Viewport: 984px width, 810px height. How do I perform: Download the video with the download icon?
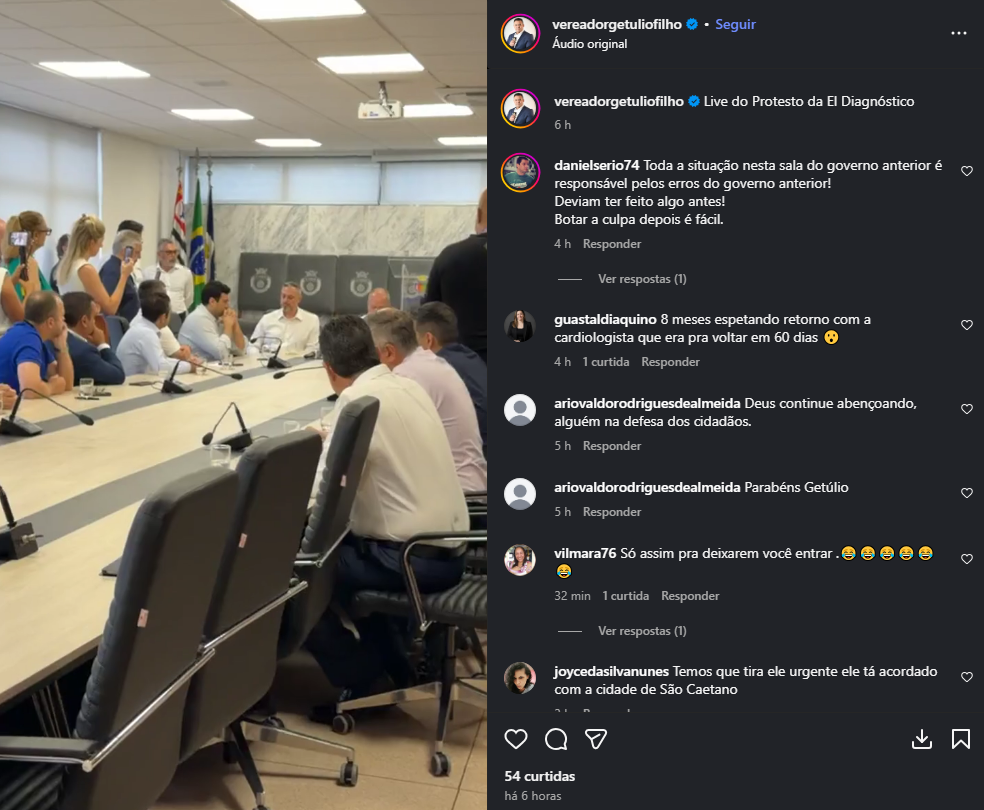(x=921, y=739)
